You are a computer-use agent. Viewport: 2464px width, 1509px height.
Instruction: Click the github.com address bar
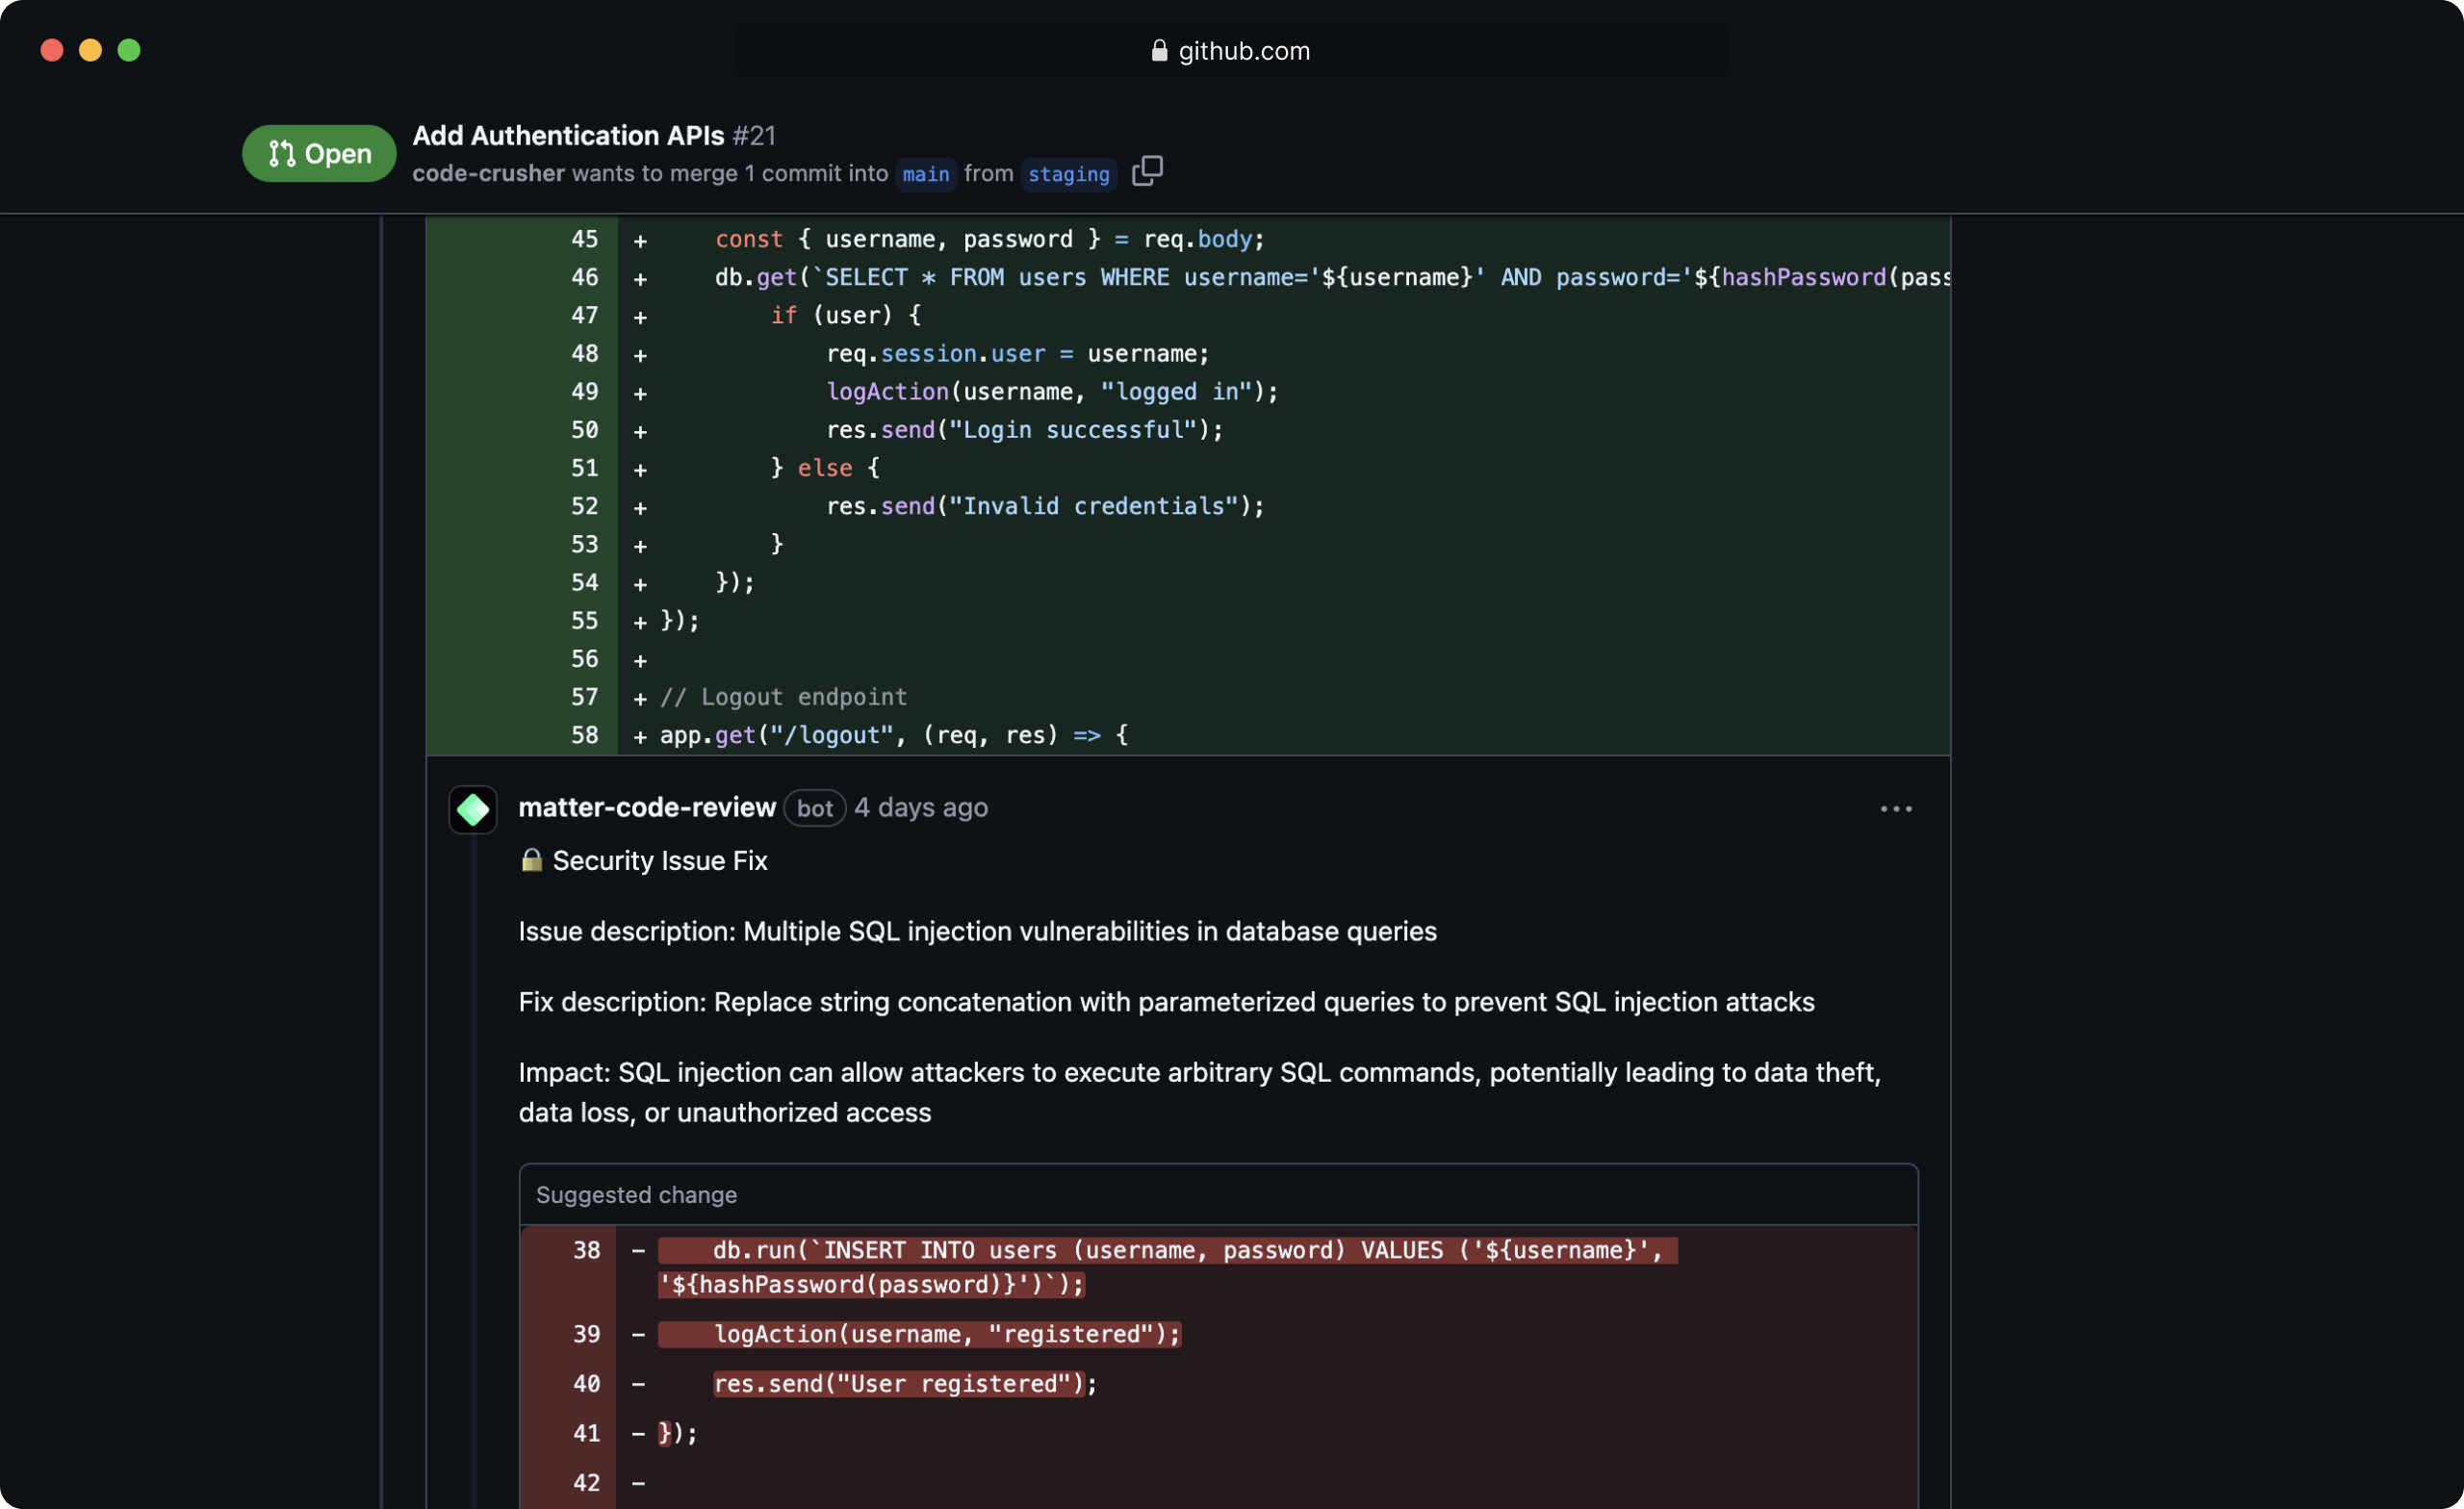click(x=1231, y=50)
